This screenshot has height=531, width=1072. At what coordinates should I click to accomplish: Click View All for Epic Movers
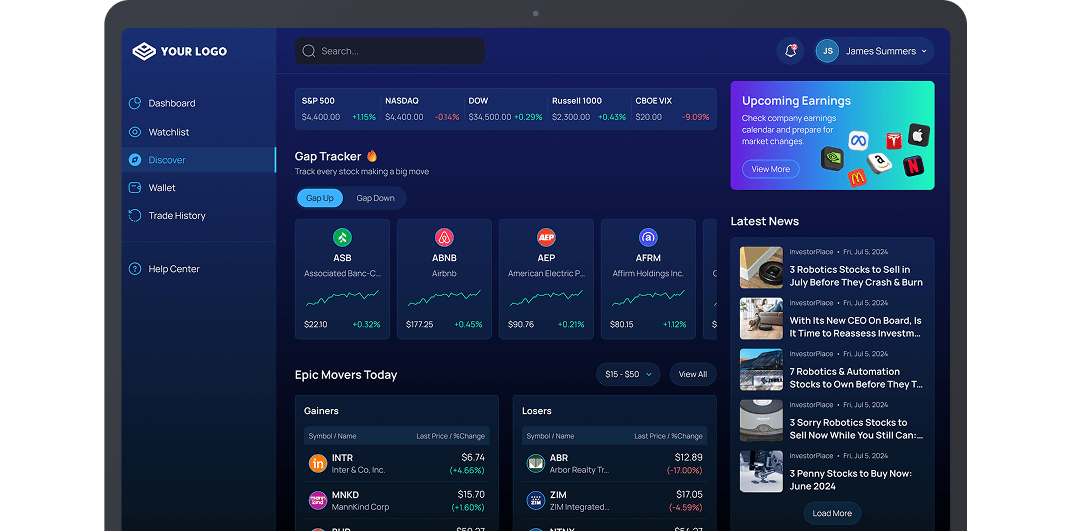point(693,375)
